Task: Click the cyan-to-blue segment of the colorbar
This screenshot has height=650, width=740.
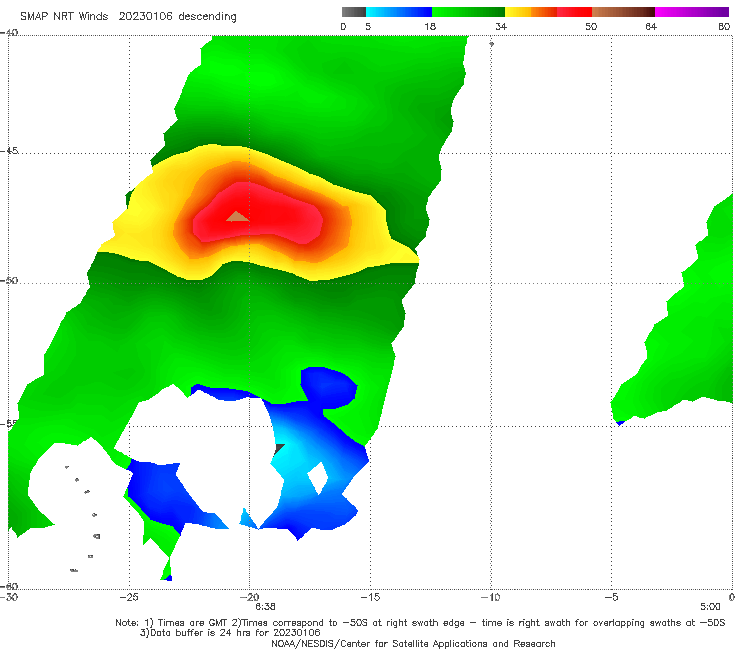Action: (399, 12)
